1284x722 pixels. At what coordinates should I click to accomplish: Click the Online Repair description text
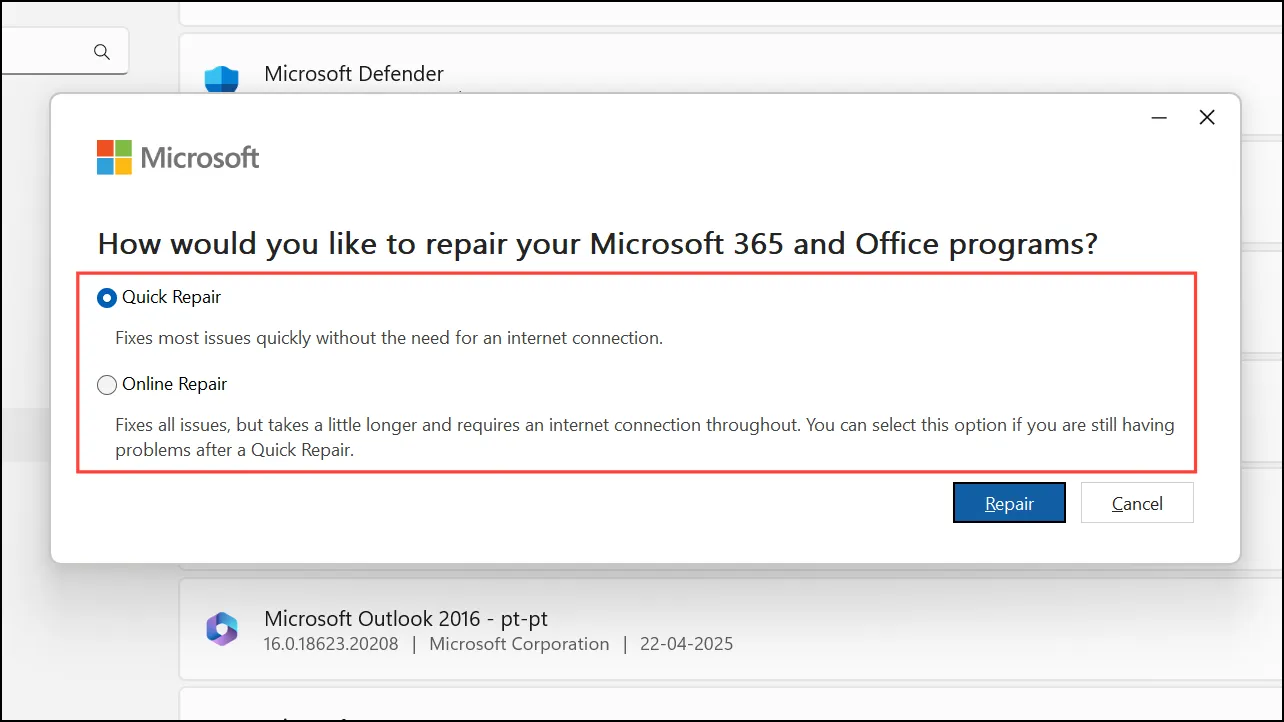click(645, 437)
